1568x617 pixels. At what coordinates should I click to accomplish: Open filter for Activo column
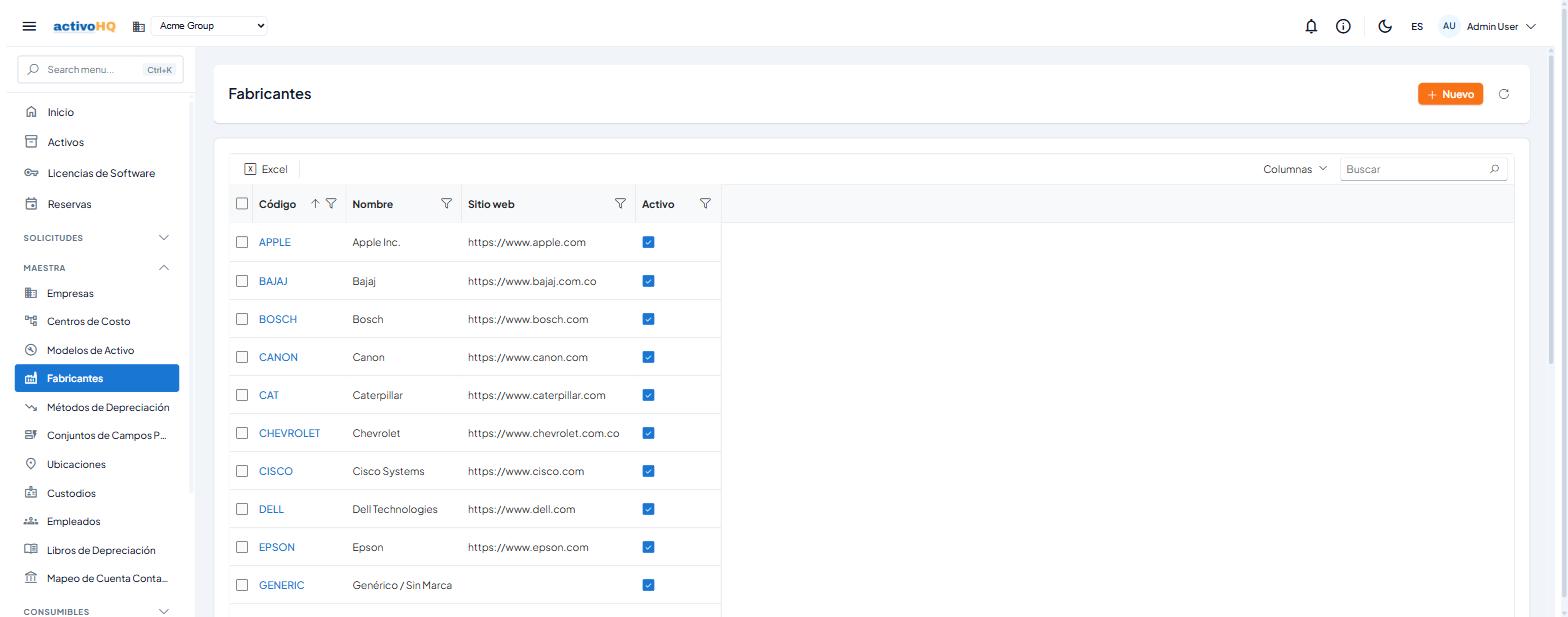[x=705, y=204]
